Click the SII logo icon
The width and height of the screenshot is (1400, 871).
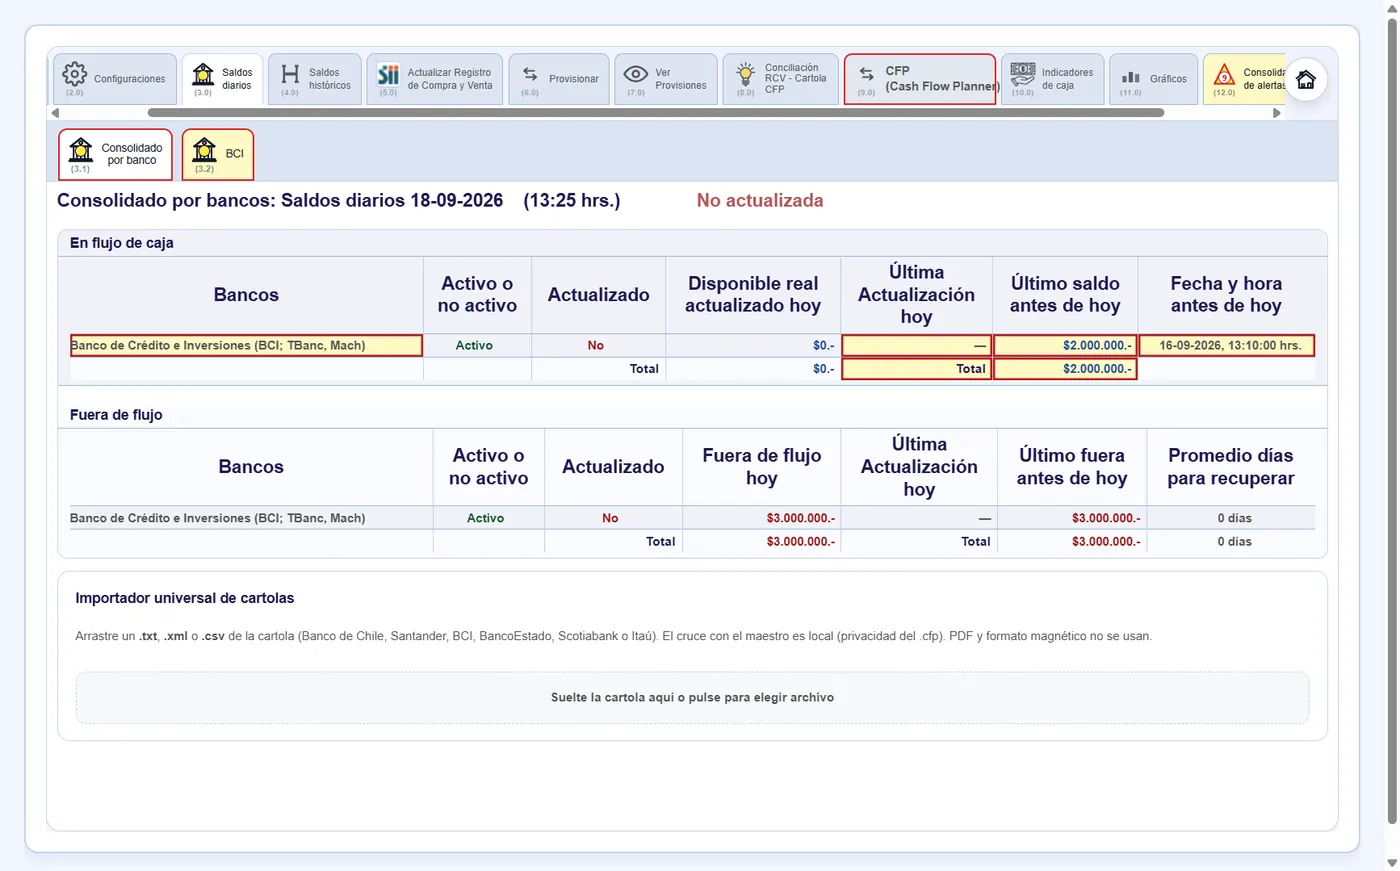[388, 74]
